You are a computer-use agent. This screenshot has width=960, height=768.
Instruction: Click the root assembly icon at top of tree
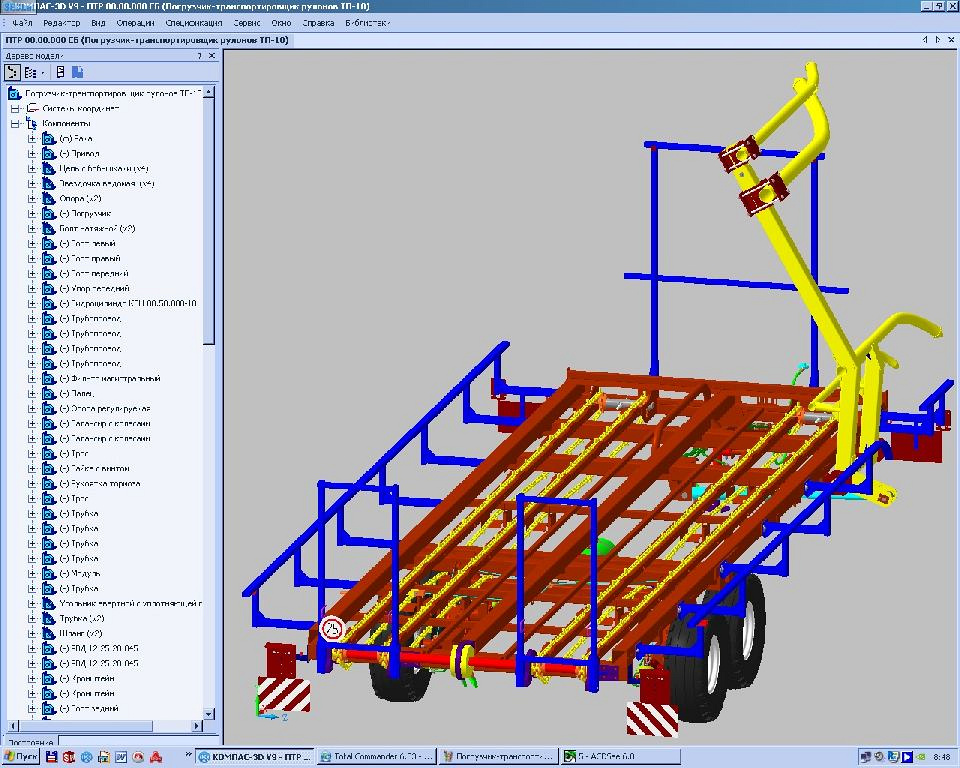click(14, 94)
